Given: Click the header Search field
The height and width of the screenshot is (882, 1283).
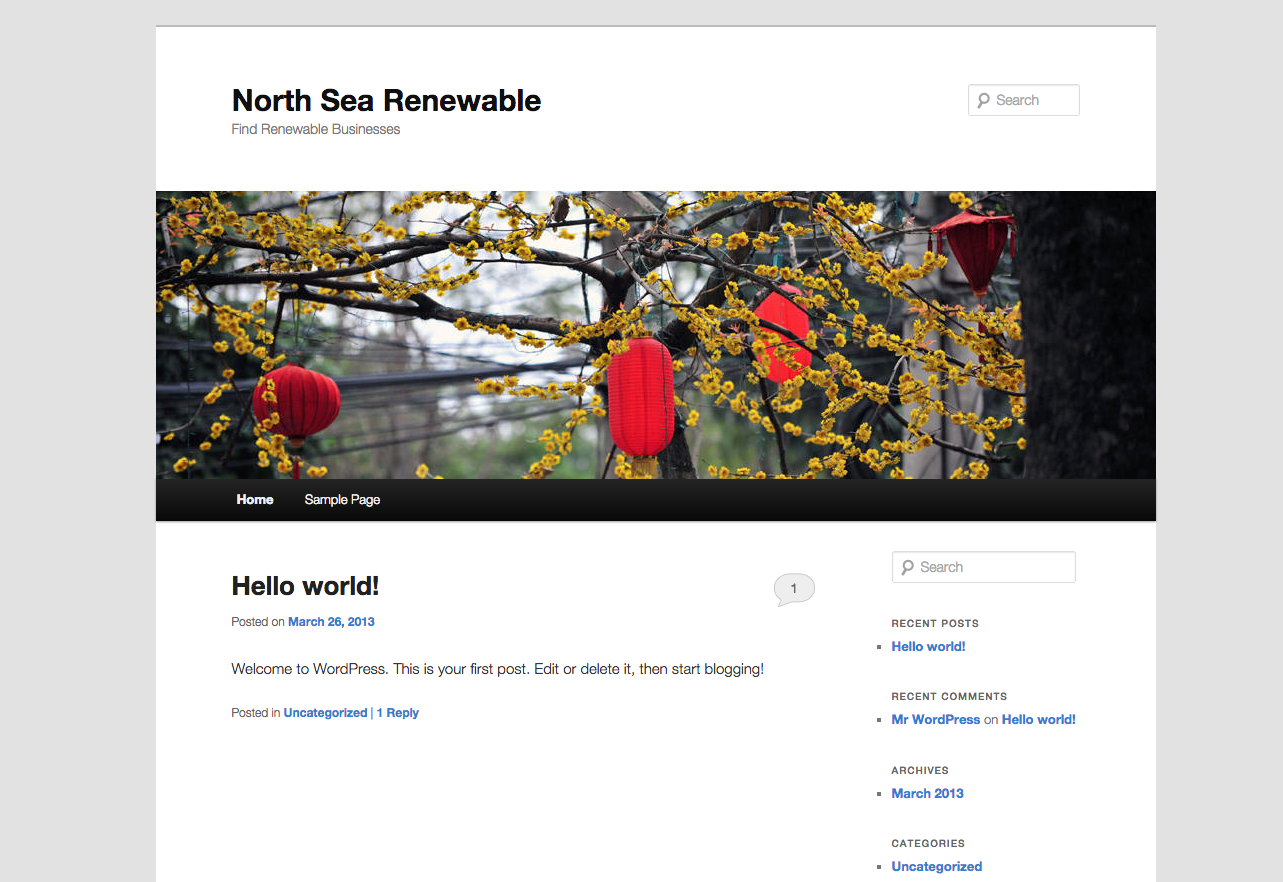Looking at the screenshot, I should tap(1023, 100).
